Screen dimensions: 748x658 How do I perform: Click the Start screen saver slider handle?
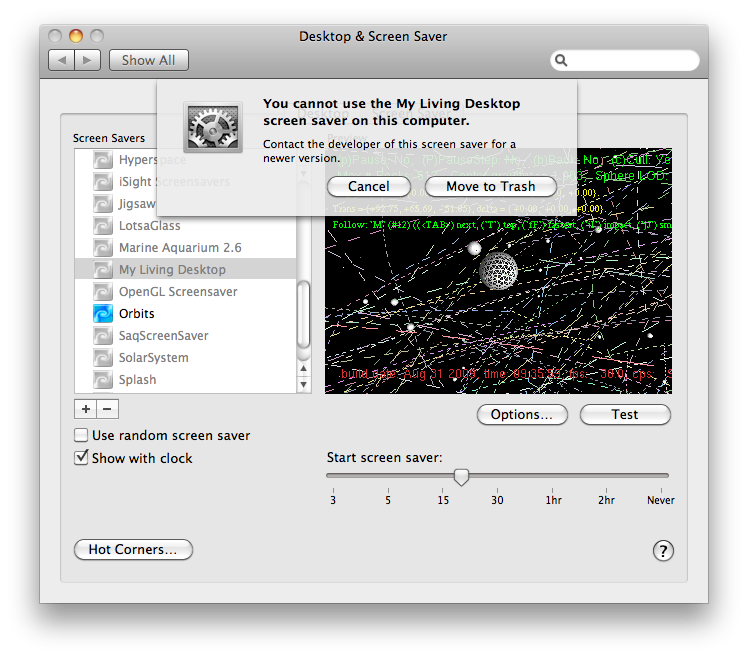[x=461, y=477]
